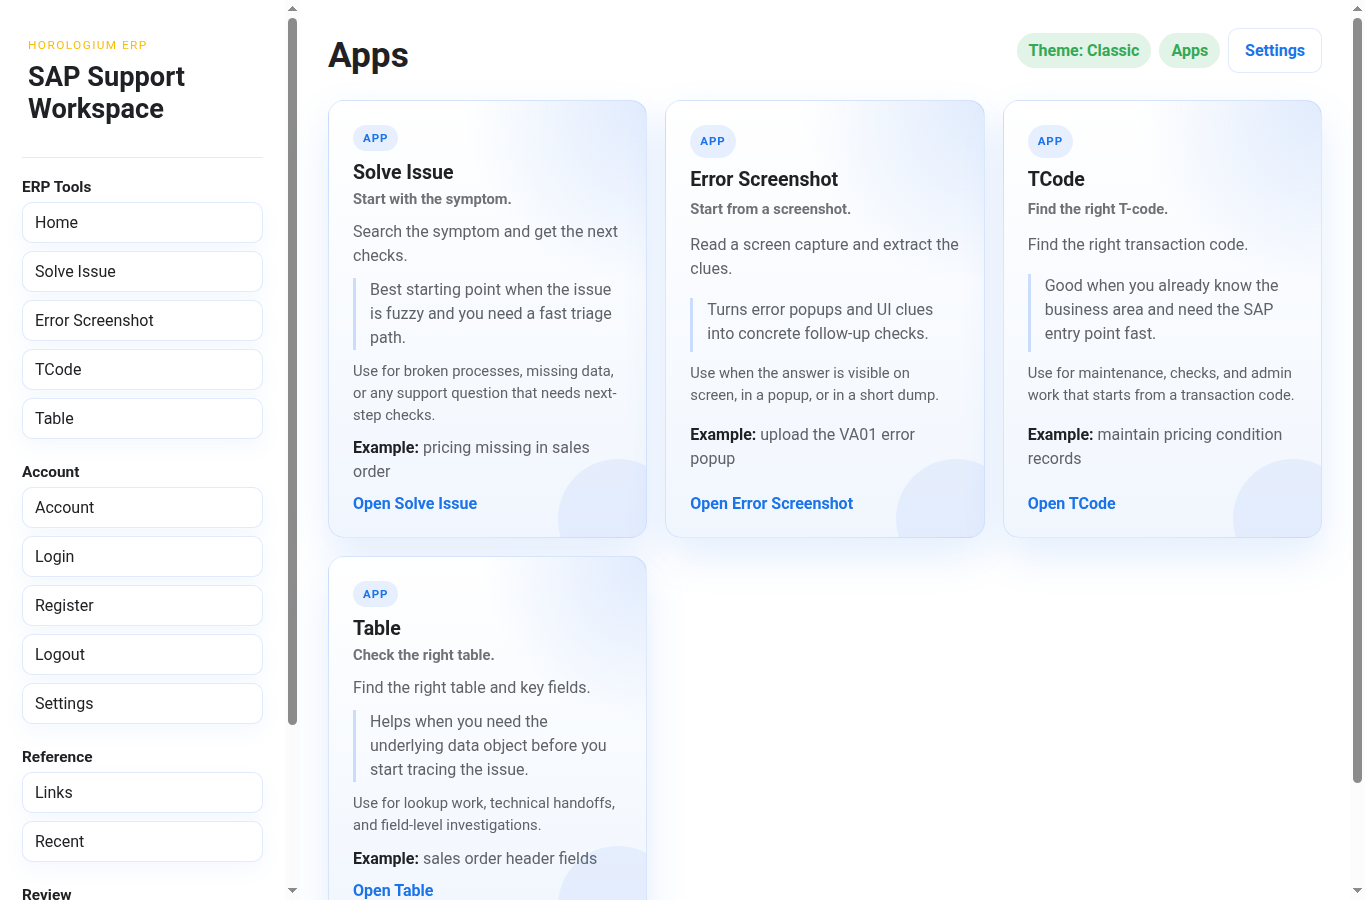The image size is (1365, 900).
Task: Click the Review section heading
Action: click(46, 894)
